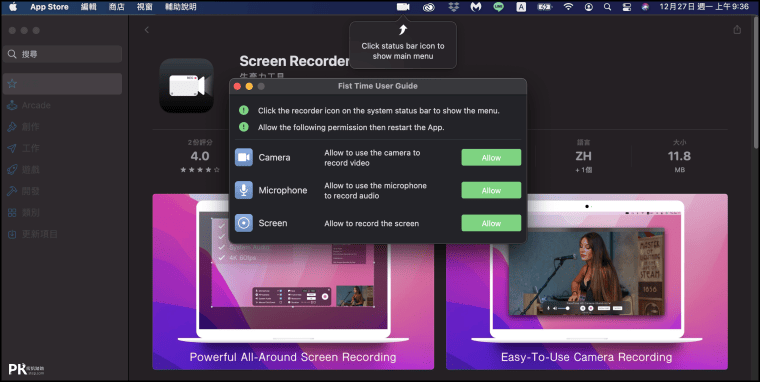Click the 搜尋 search field in sidebar

coord(63,54)
